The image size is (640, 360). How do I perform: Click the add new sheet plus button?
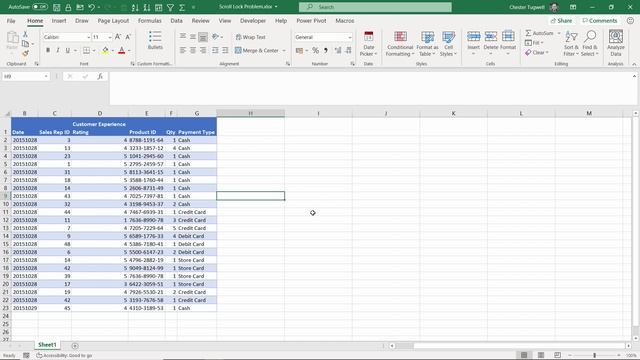[75, 346]
